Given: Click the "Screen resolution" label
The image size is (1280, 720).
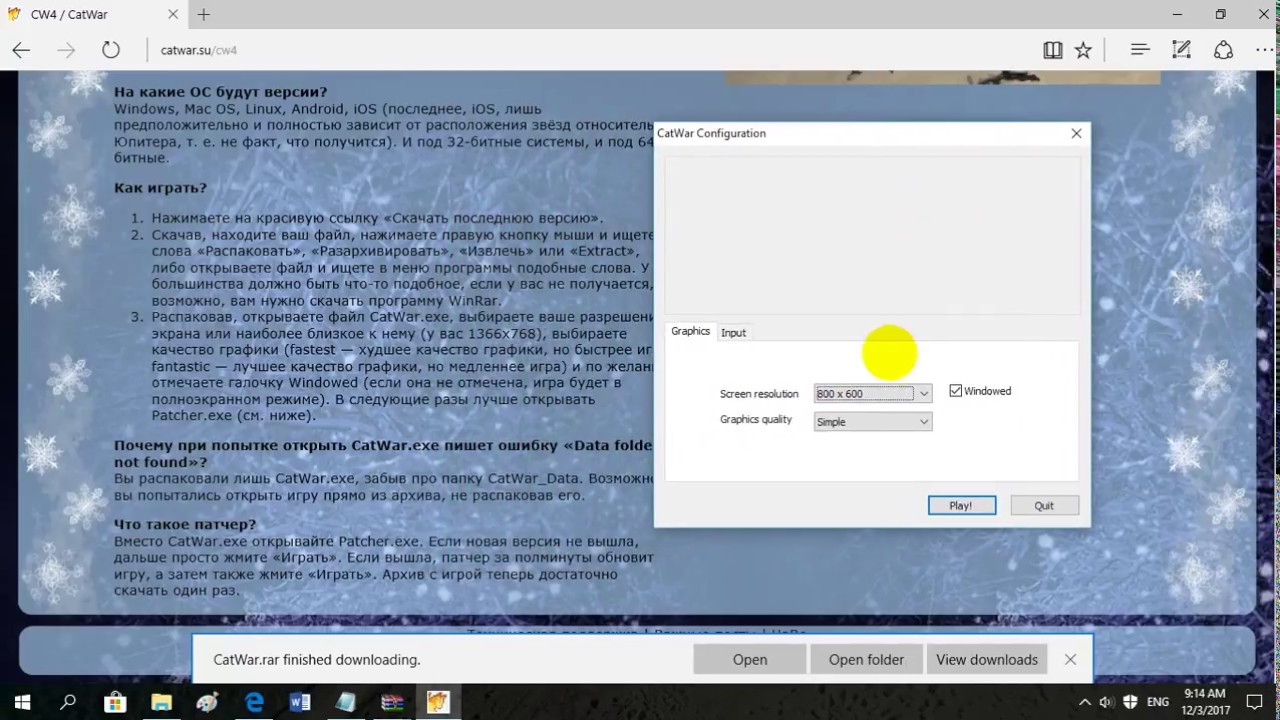Looking at the screenshot, I should click(x=759, y=394).
